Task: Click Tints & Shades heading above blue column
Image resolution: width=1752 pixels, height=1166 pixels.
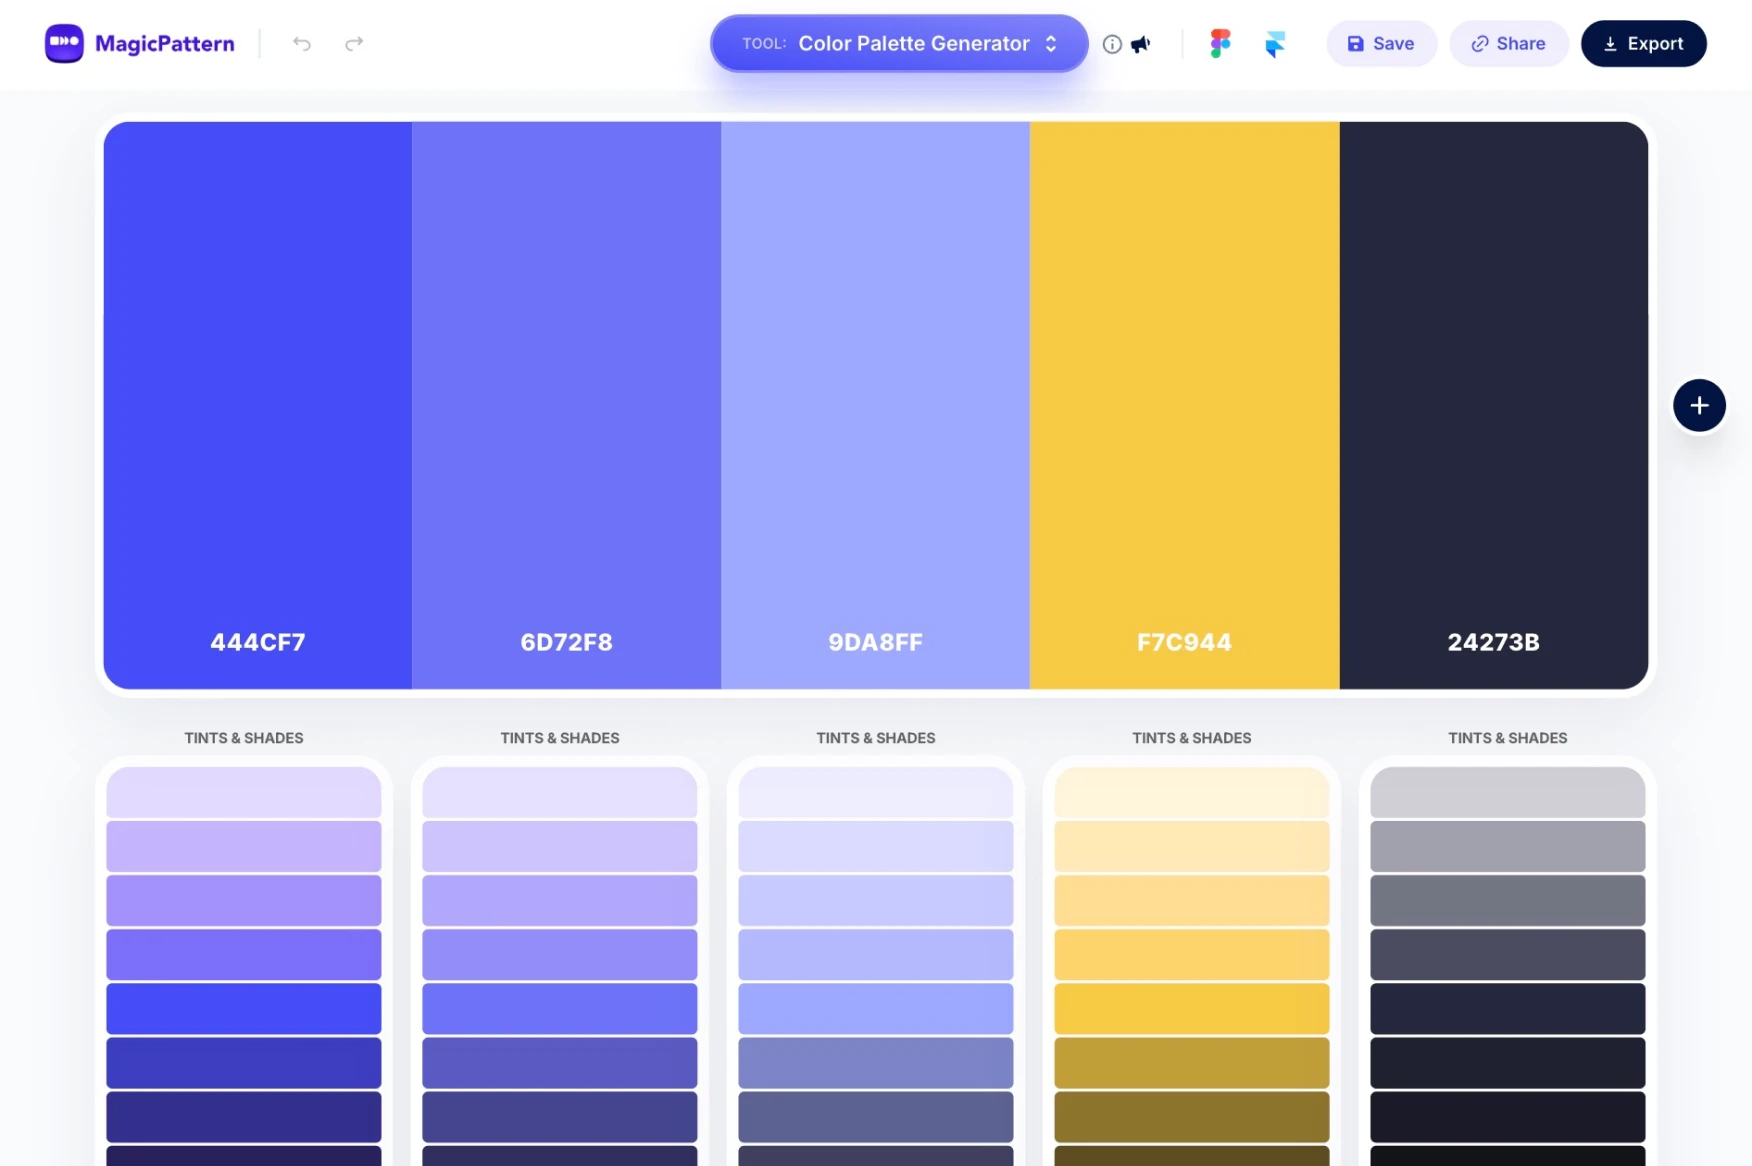Action: click(244, 738)
